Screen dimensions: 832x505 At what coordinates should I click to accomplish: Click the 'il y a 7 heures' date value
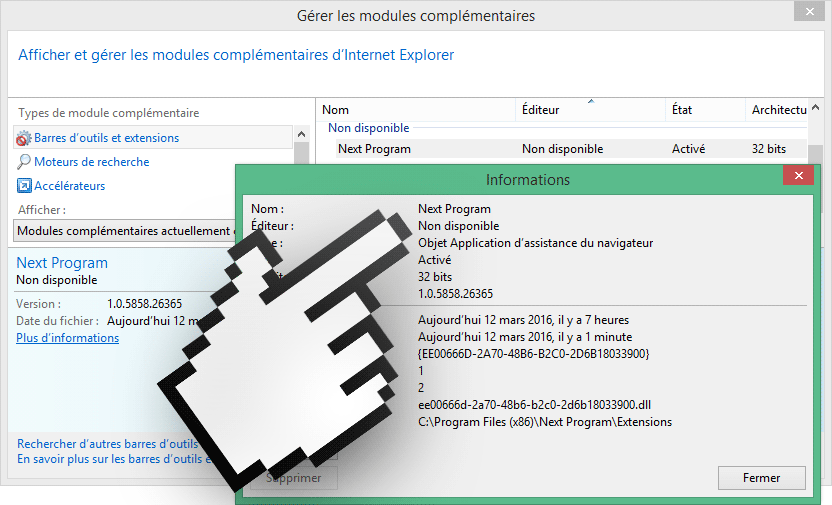click(524, 320)
